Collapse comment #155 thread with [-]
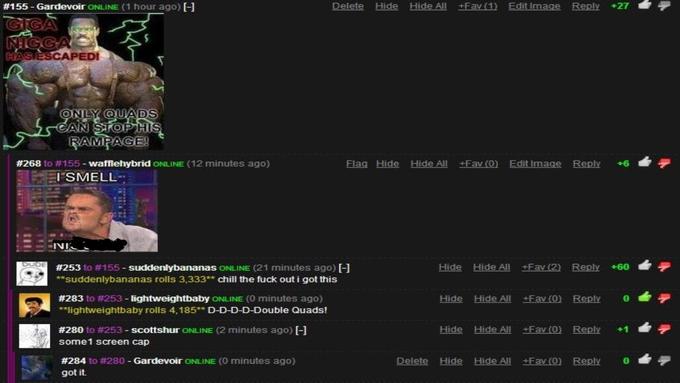680x383 pixels. pos(189,7)
